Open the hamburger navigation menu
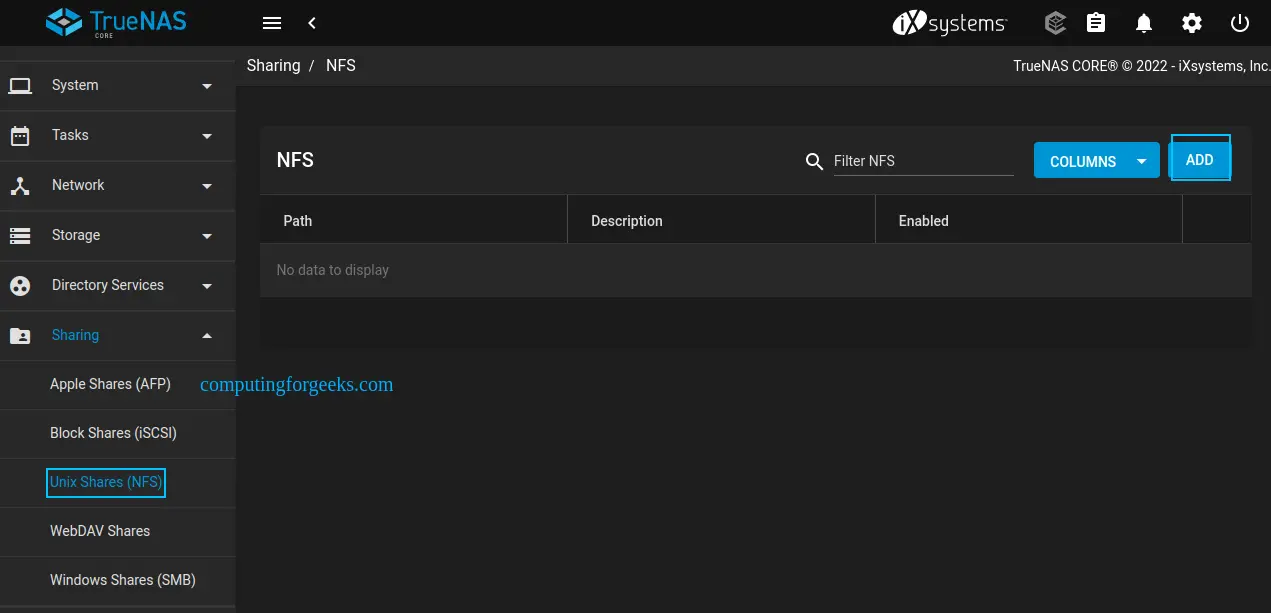This screenshot has height=613, width=1271. pyautogui.click(x=271, y=23)
